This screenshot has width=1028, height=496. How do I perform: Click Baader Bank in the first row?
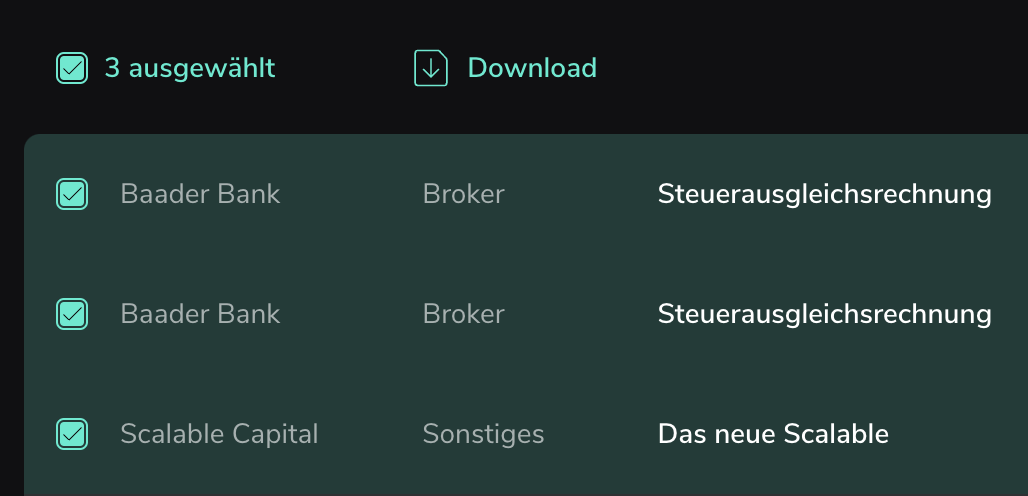200,194
